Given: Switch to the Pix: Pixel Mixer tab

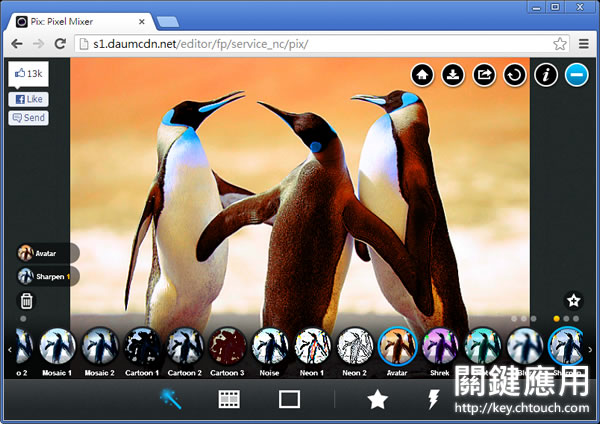Looking at the screenshot, I should click(80, 20).
